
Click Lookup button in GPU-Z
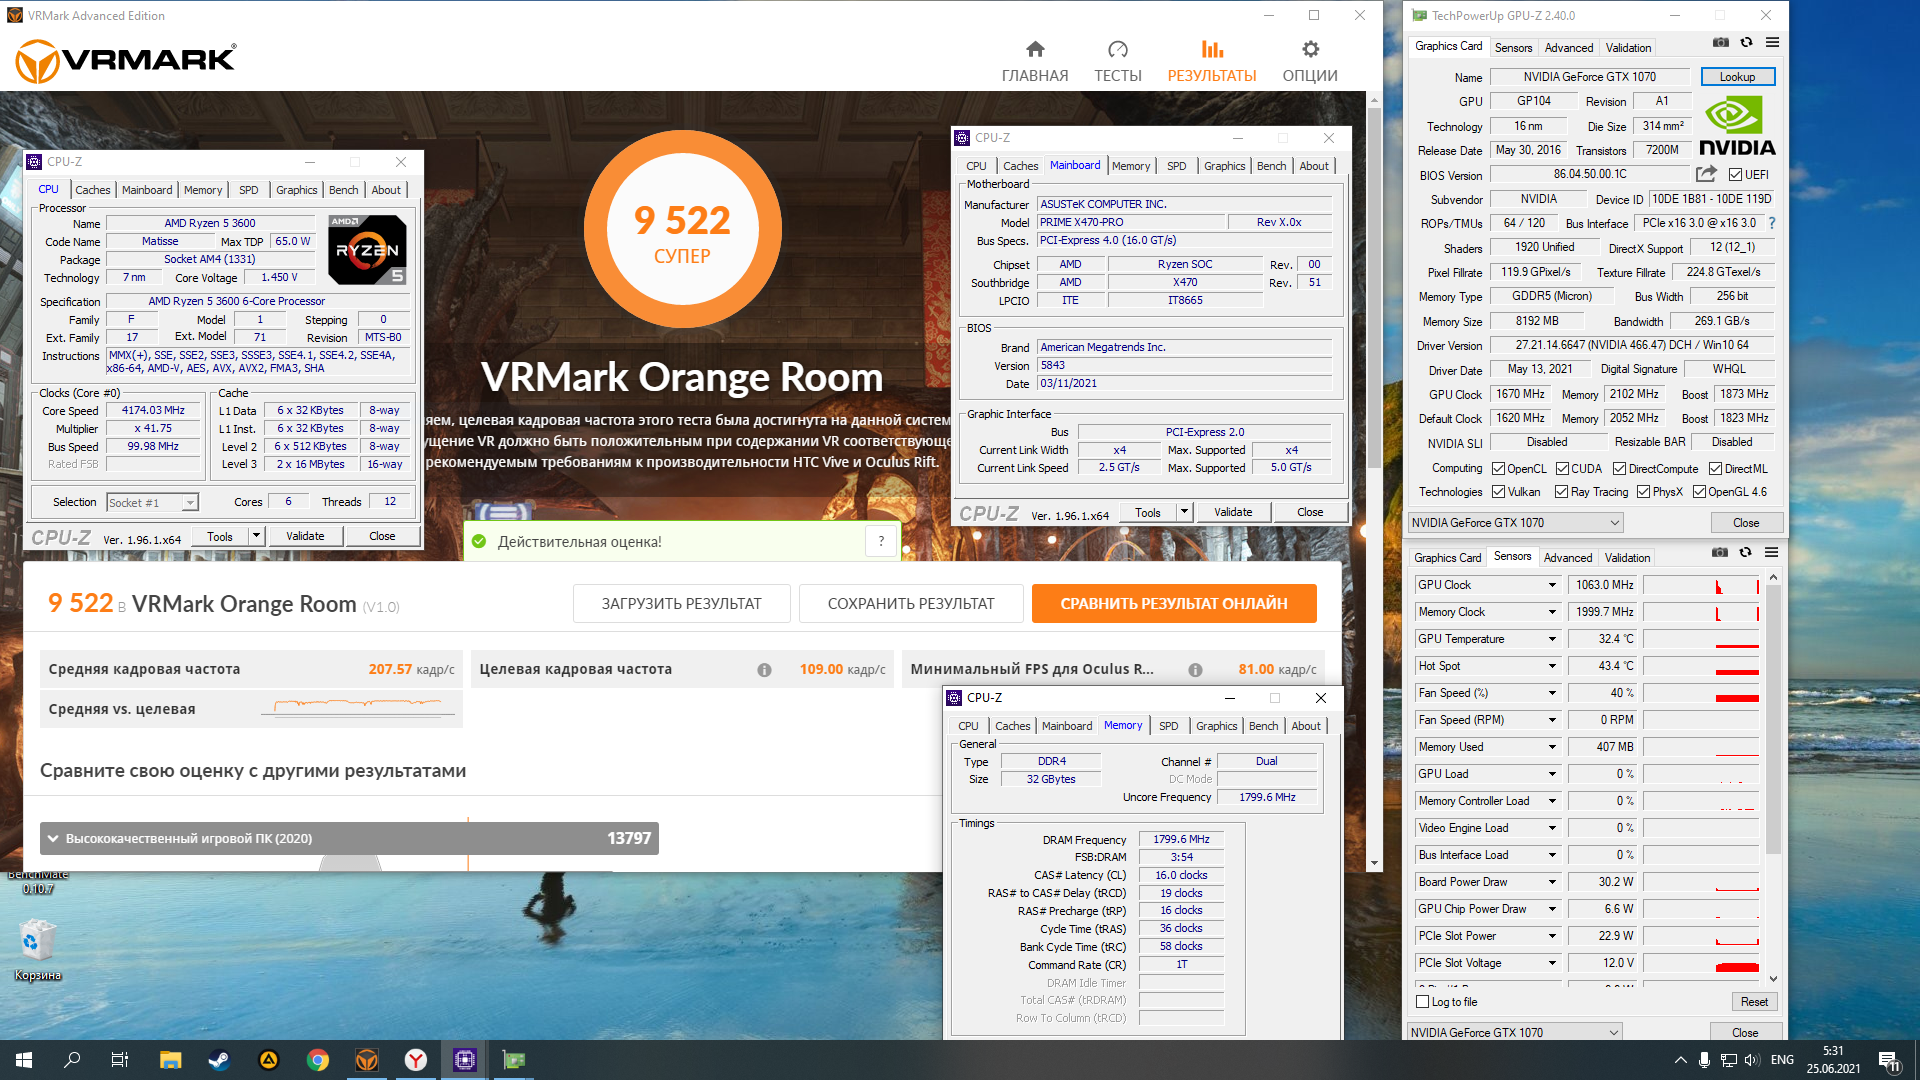[1737, 77]
